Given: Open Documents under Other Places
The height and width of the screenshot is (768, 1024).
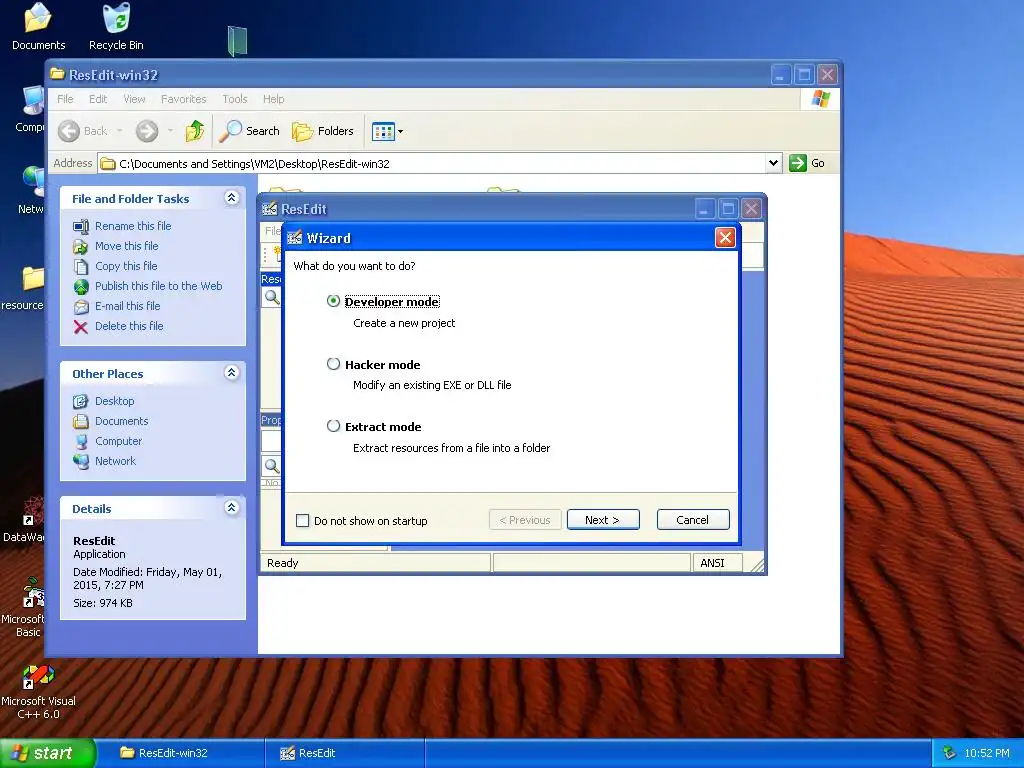Looking at the screenshot, I should [x=121, y=421].
